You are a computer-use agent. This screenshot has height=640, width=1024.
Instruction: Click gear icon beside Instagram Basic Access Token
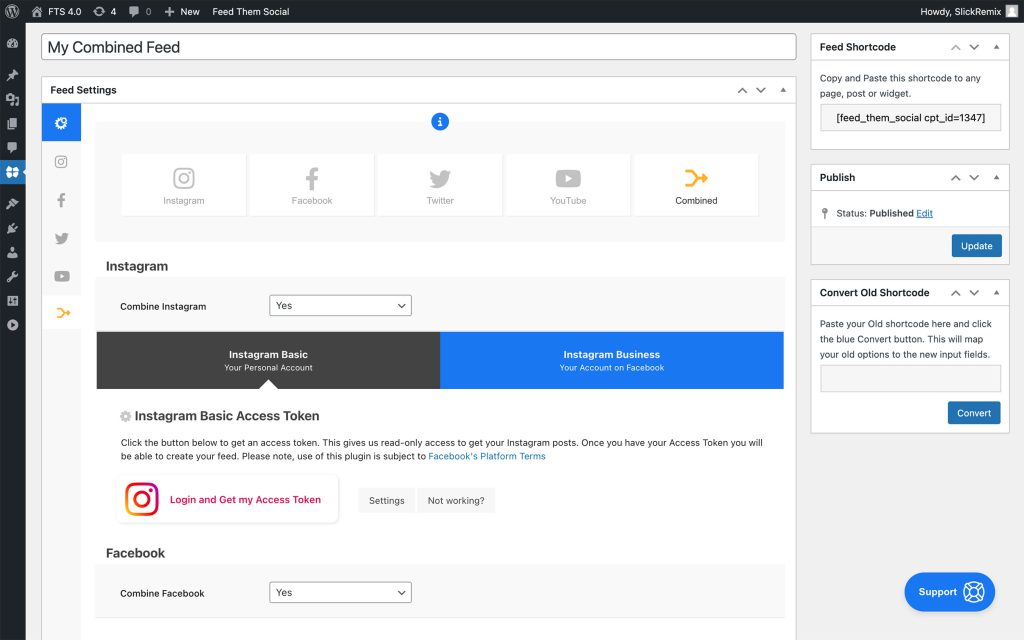(x=125, y=417)
